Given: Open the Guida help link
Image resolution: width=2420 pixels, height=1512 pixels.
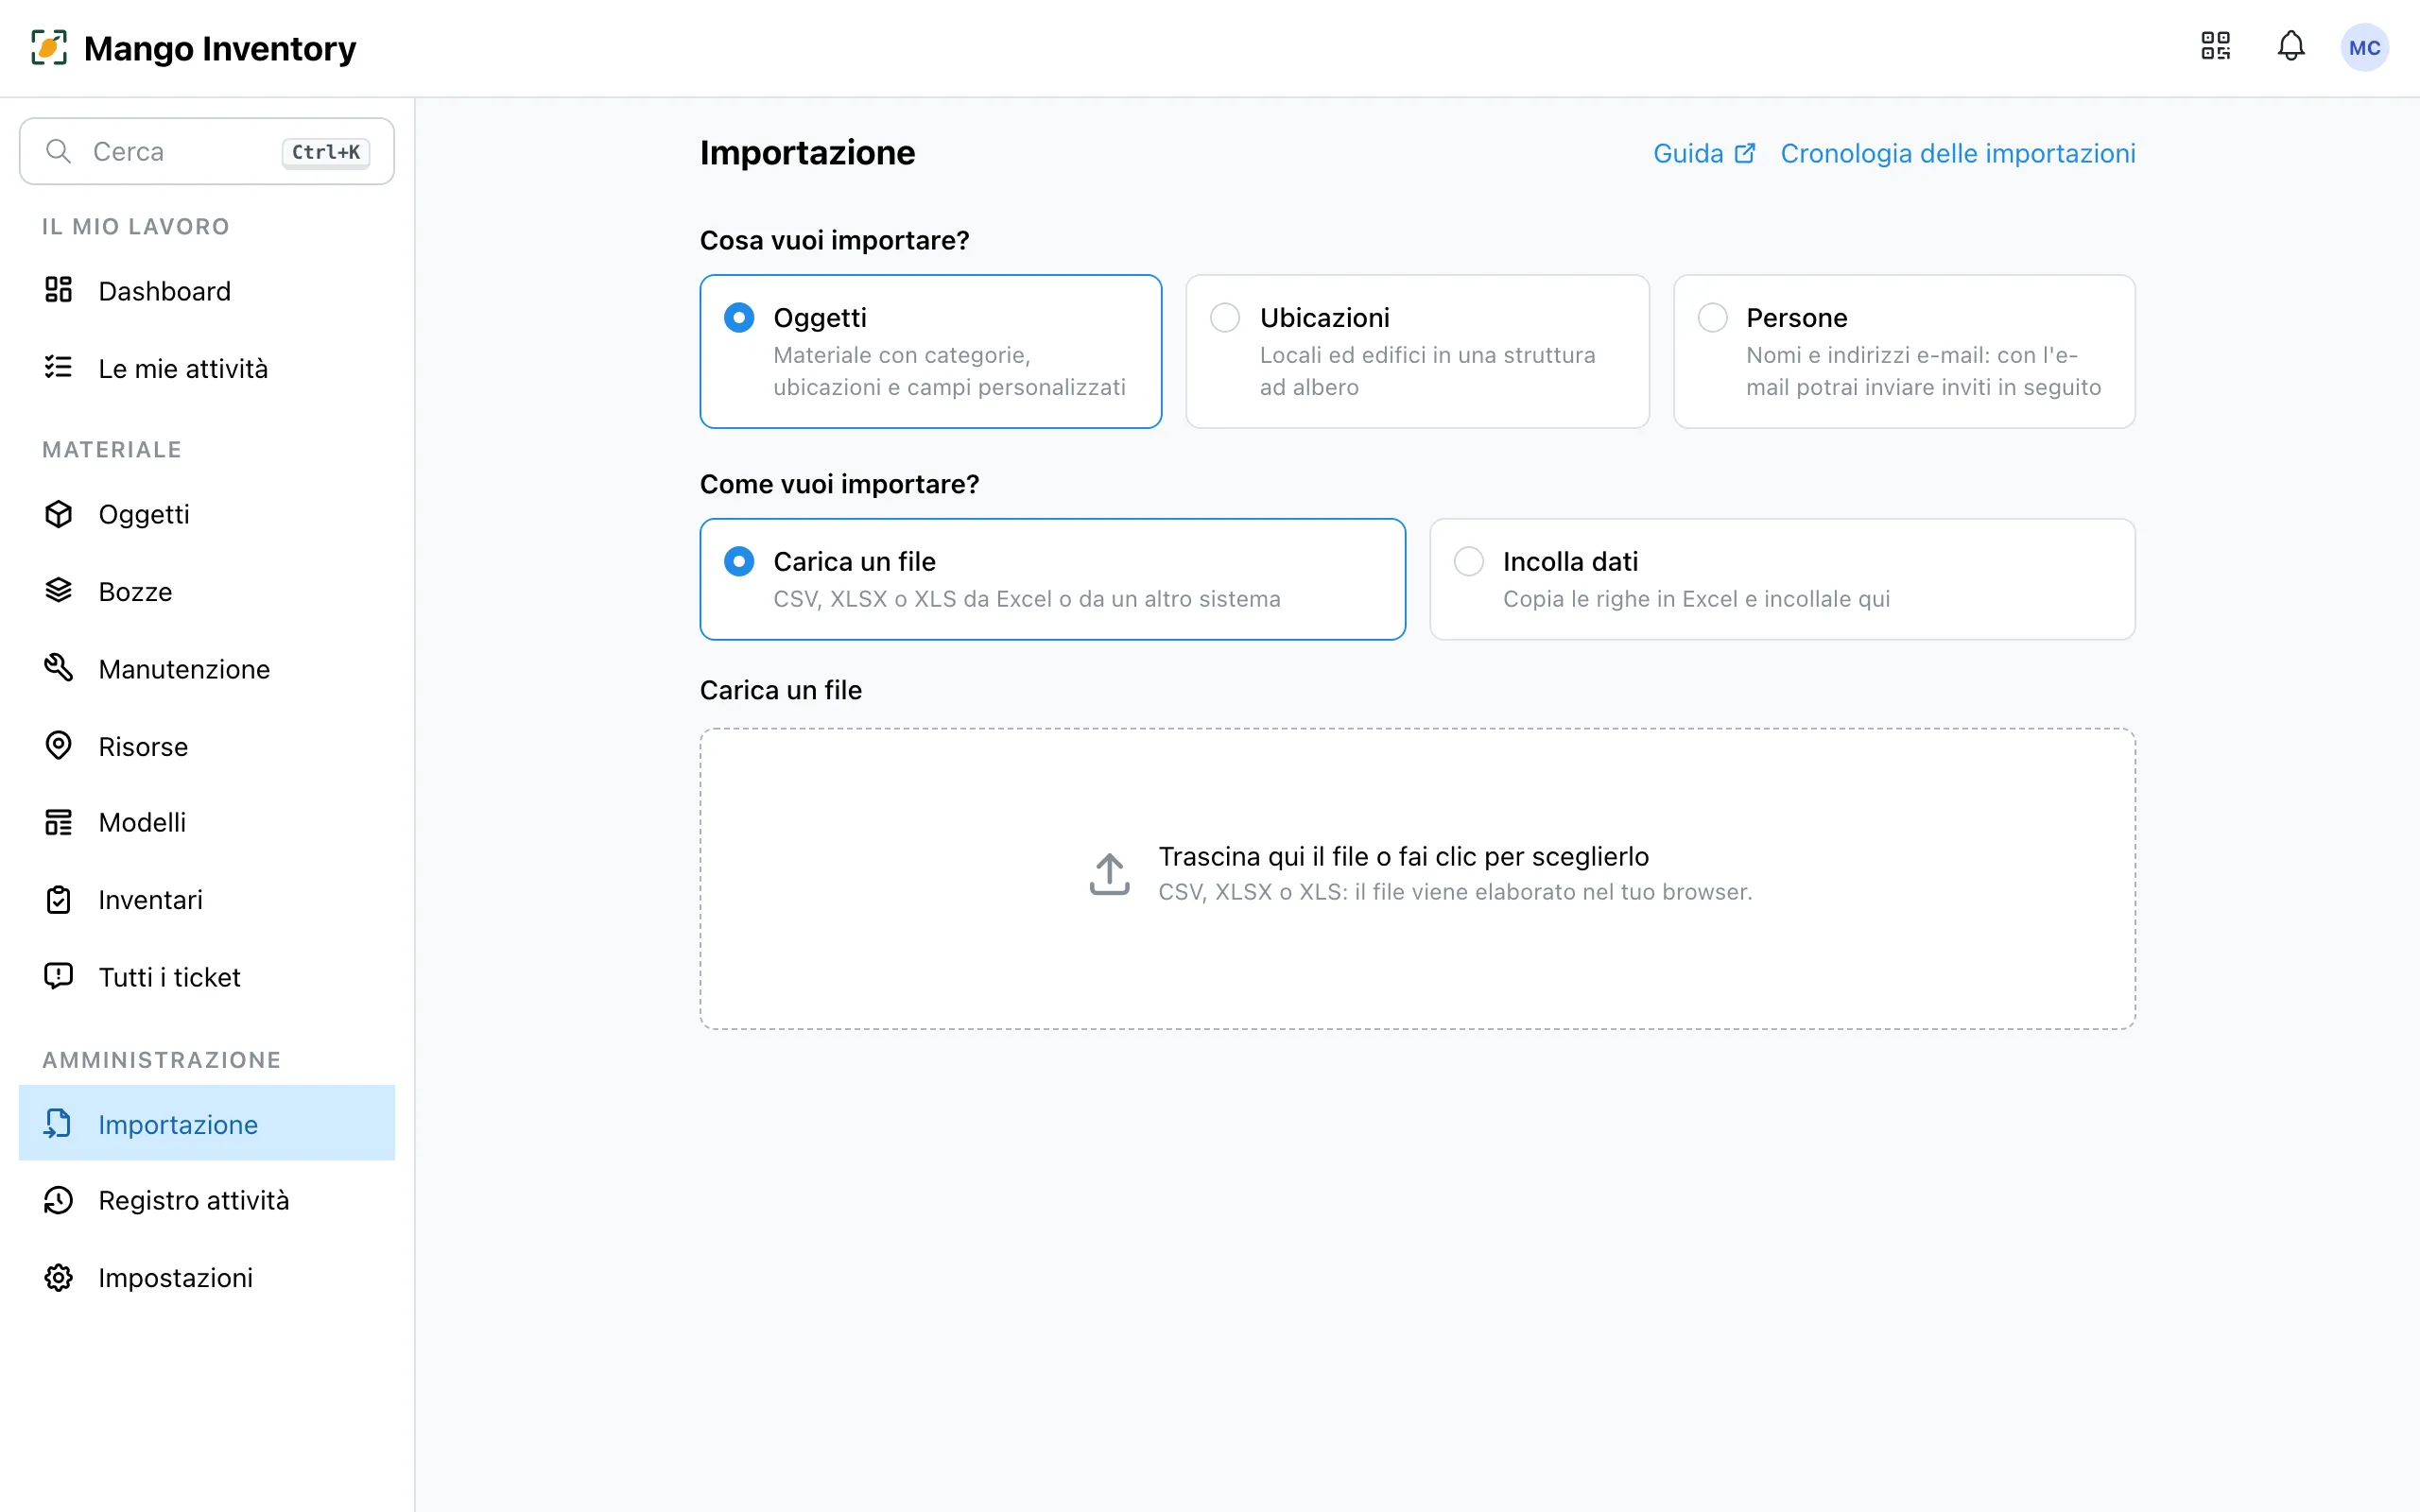Looking at the screenshot, I should pyautogui.click(x=1703, y=153).
